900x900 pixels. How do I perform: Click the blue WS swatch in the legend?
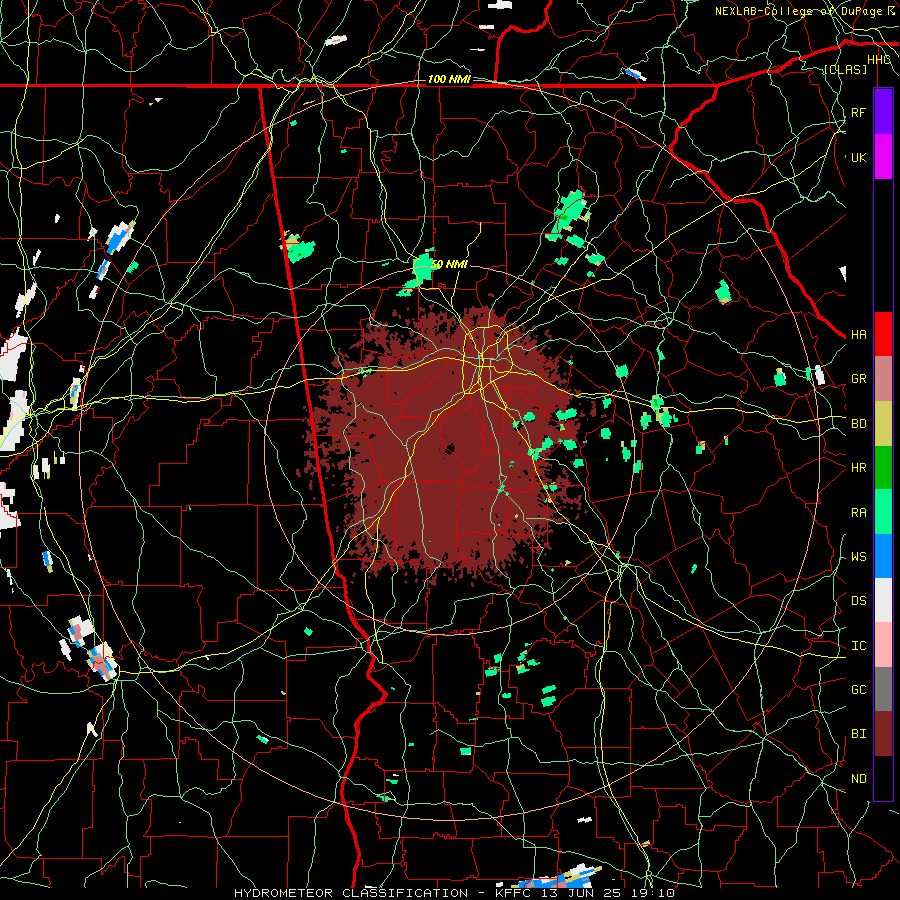pos(883,556)
